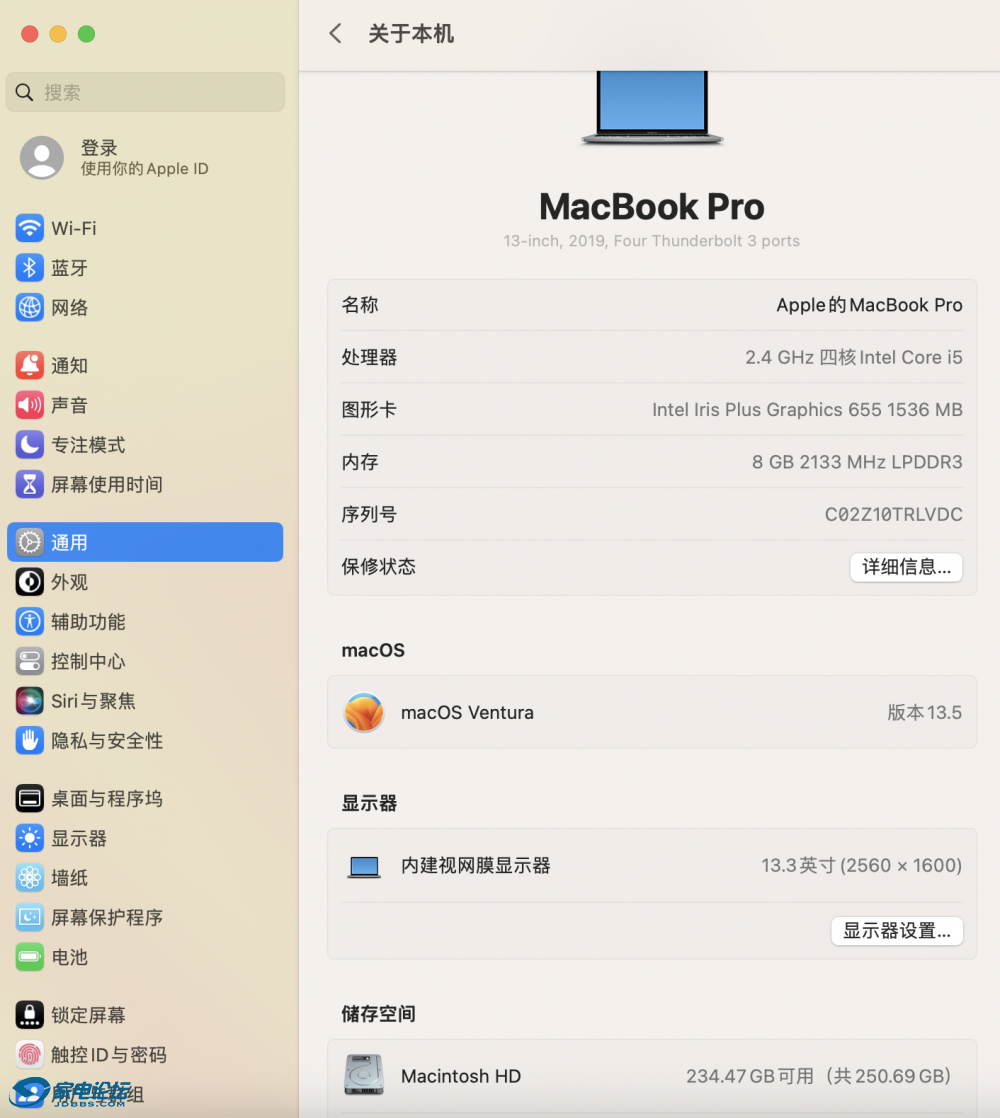Open Appearance (外观) icon
The image size is (1000, 1118).
pyautogui.click(x=29, y=583)
